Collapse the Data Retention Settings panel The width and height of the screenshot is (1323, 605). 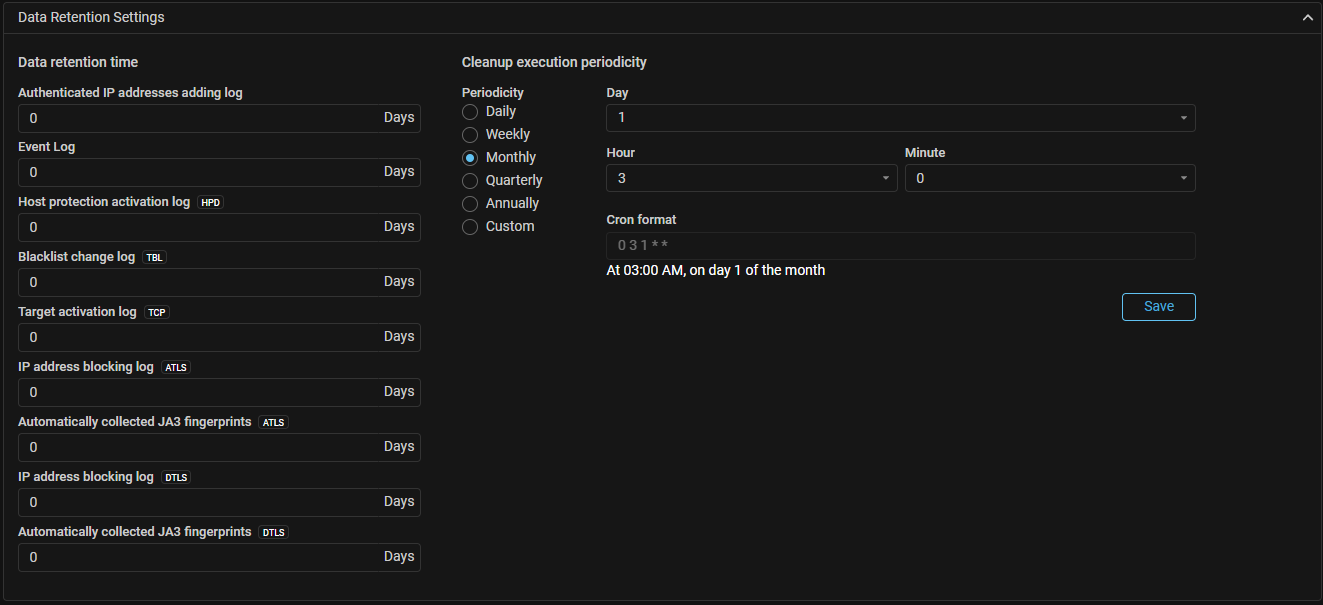[1307, 18]
